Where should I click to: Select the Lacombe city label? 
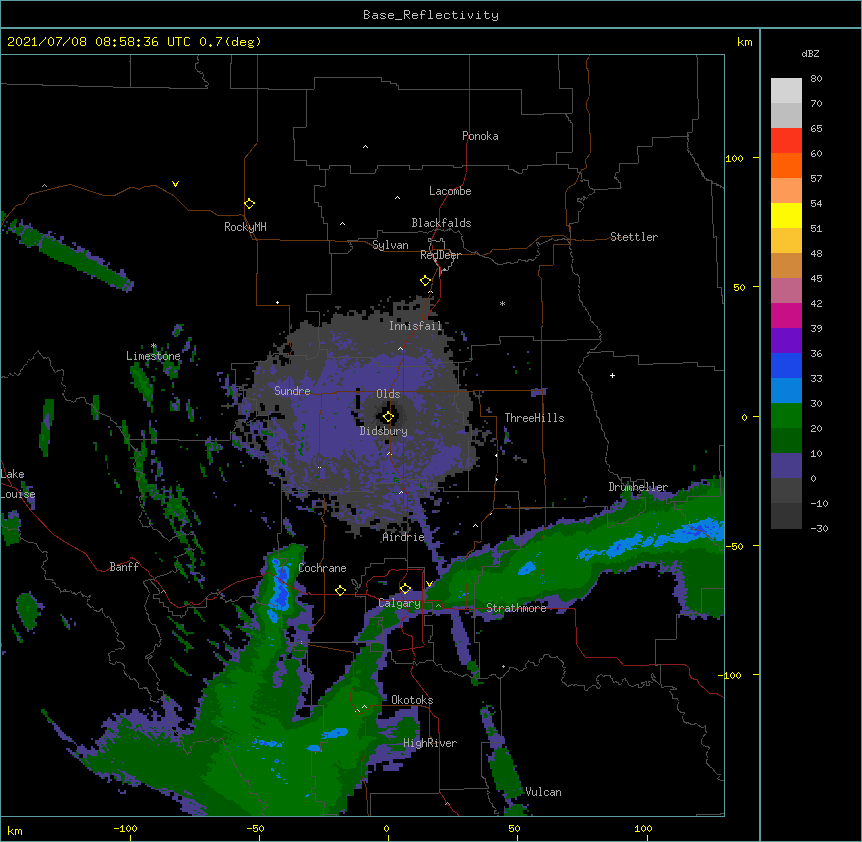(450, 191)
